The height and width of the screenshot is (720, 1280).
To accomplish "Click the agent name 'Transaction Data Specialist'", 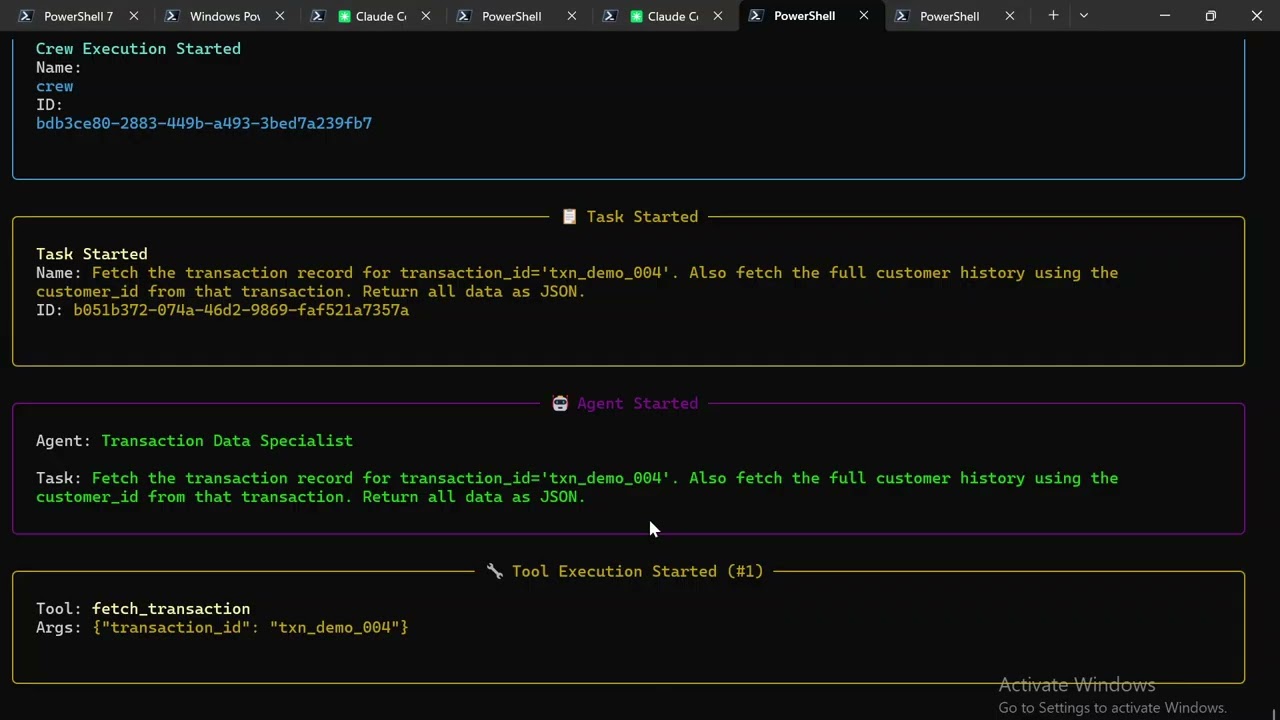I will click(x=227, y=441).
